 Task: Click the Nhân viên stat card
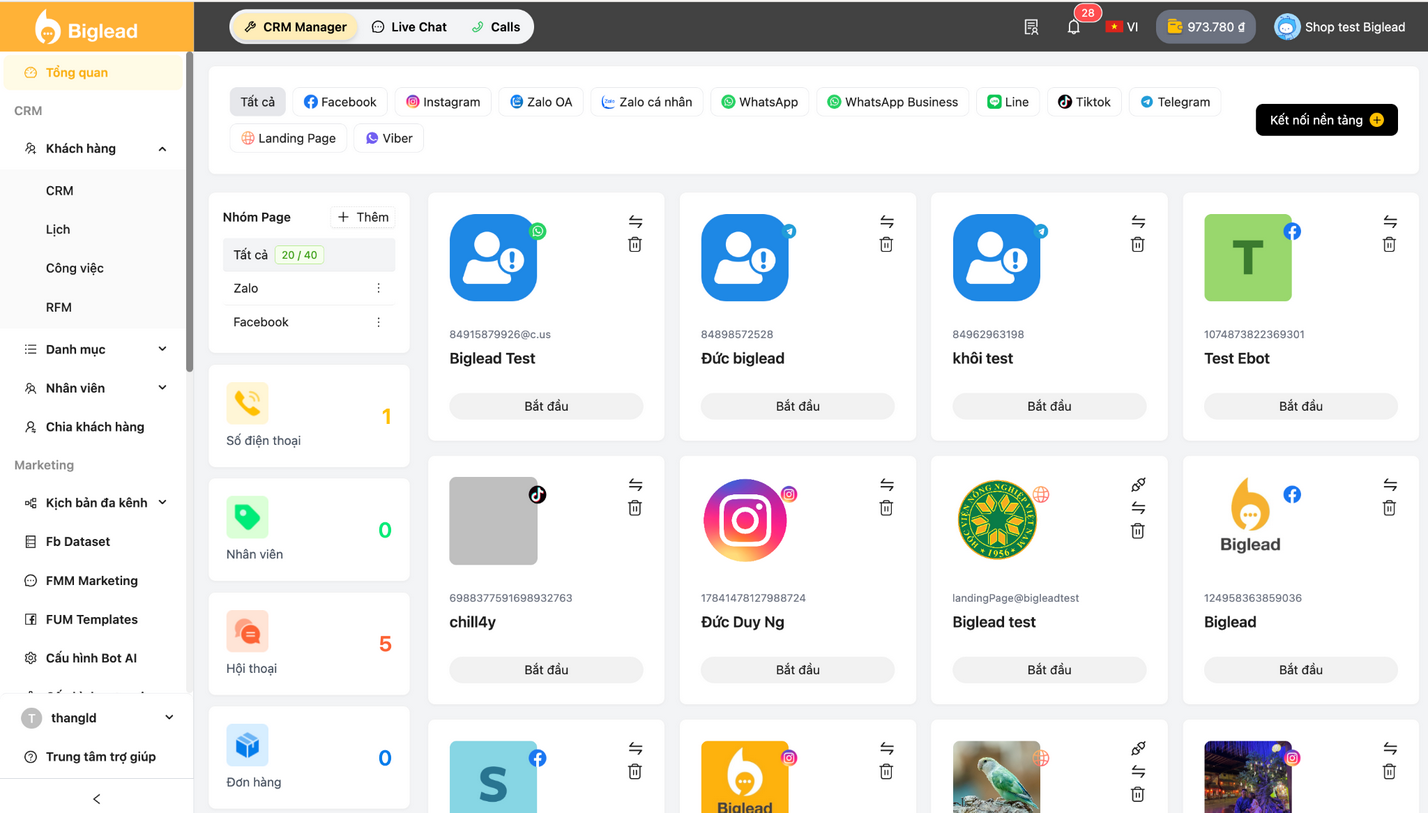click(x=309, y=530)
